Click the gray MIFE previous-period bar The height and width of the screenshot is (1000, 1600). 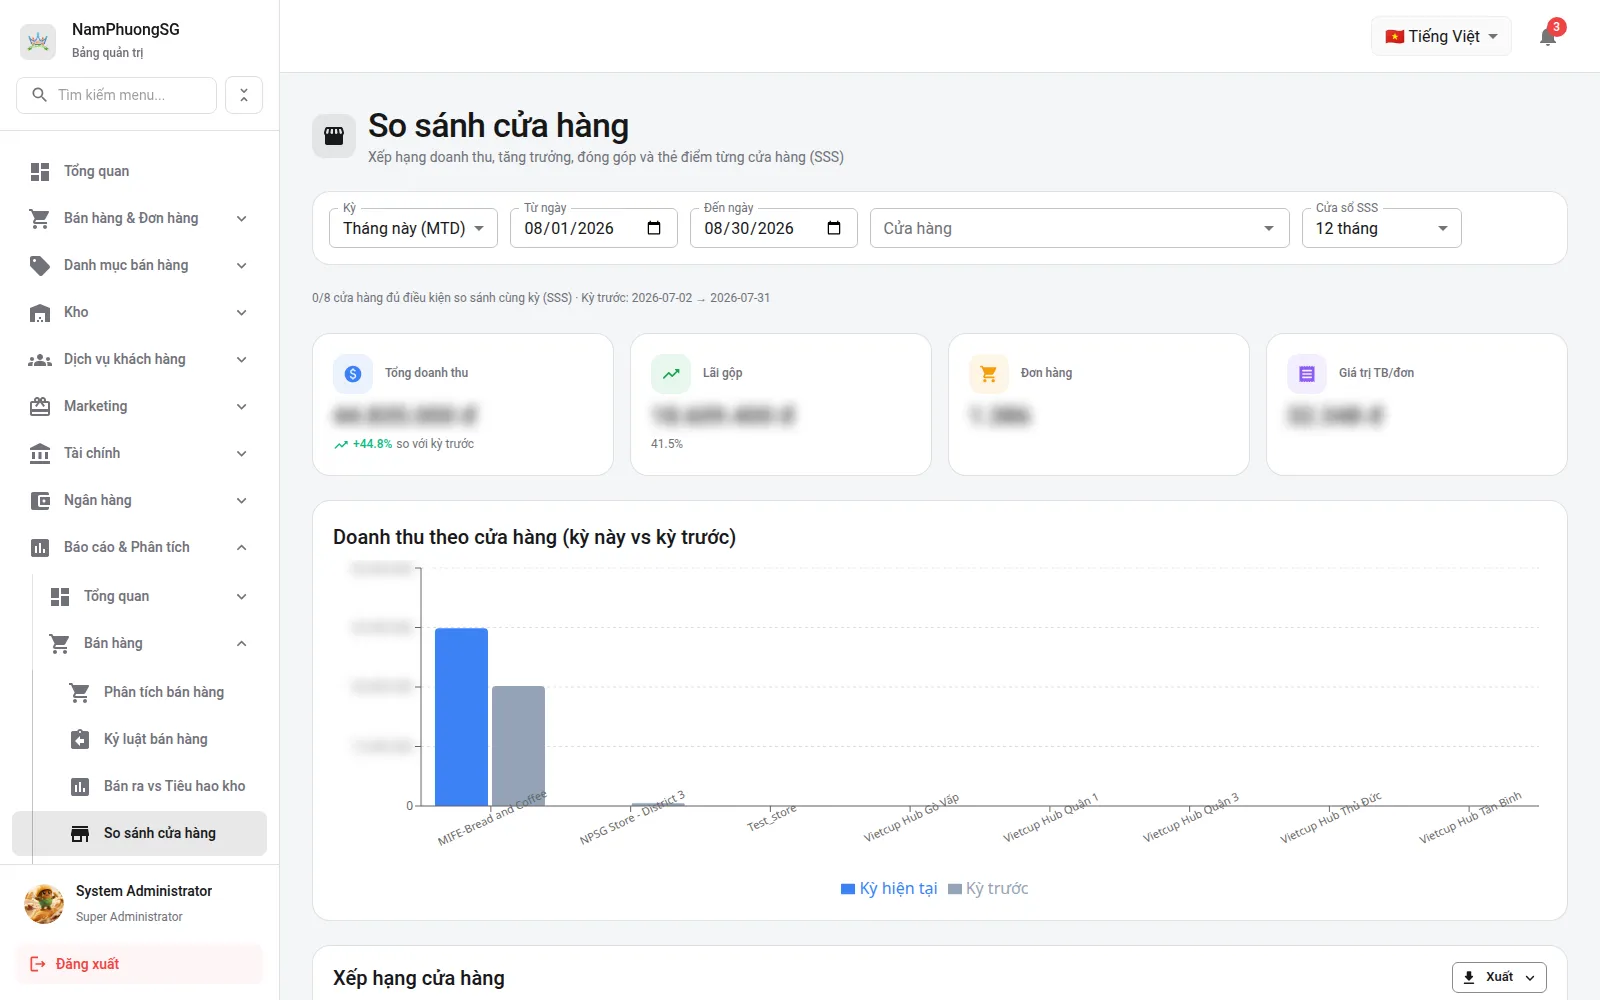[518, 746]
